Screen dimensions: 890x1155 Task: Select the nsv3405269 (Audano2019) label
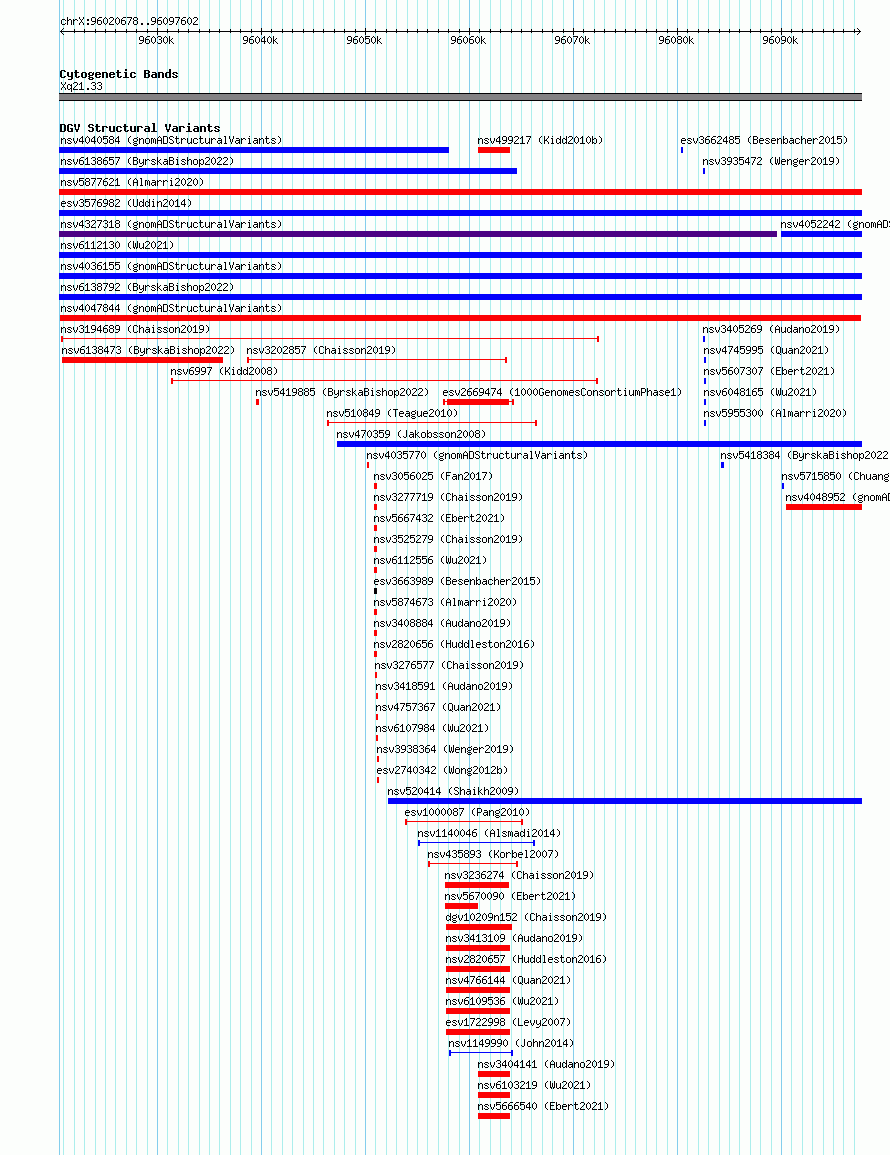pyautogui.click(x=771, y=329)
